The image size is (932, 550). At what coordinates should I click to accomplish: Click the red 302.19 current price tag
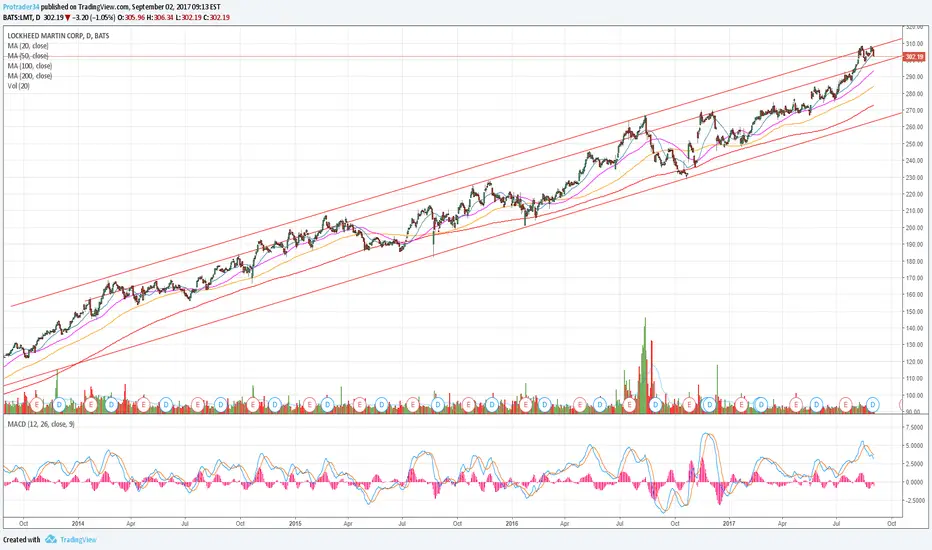pos(914,57)
